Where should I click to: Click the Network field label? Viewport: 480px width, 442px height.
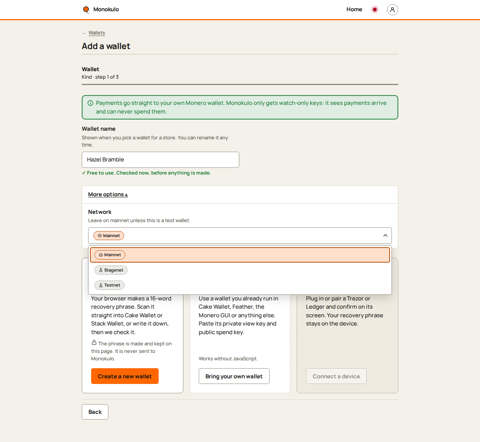coord(100,212)
